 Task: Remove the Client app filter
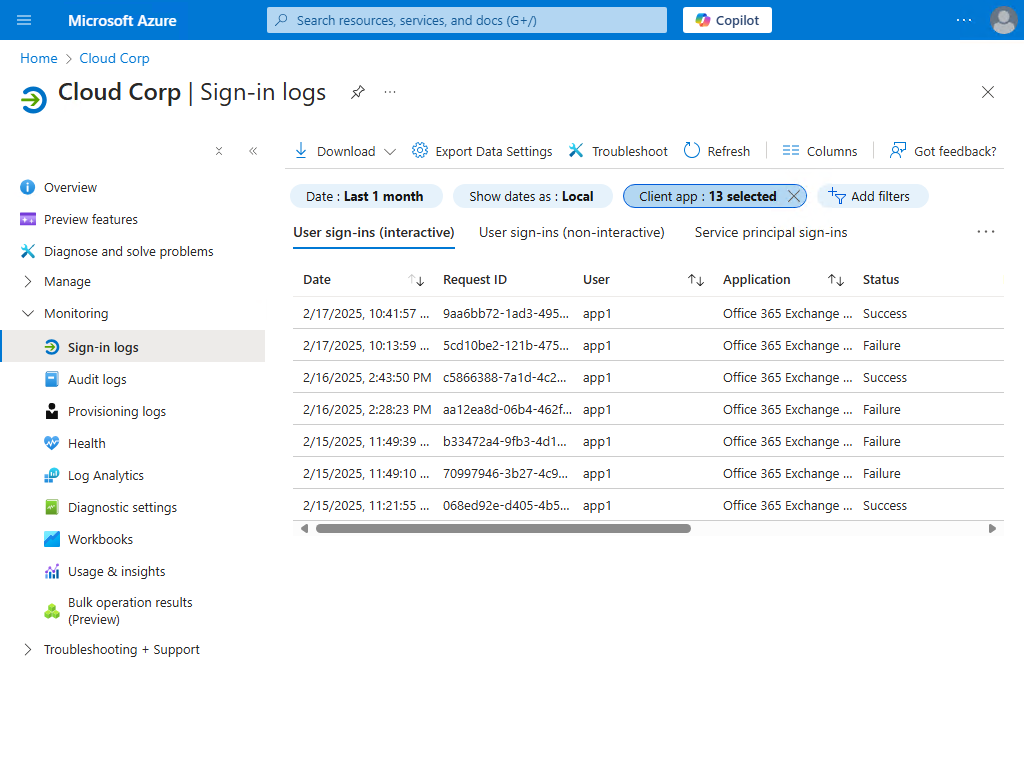click(x=793, y=197)
